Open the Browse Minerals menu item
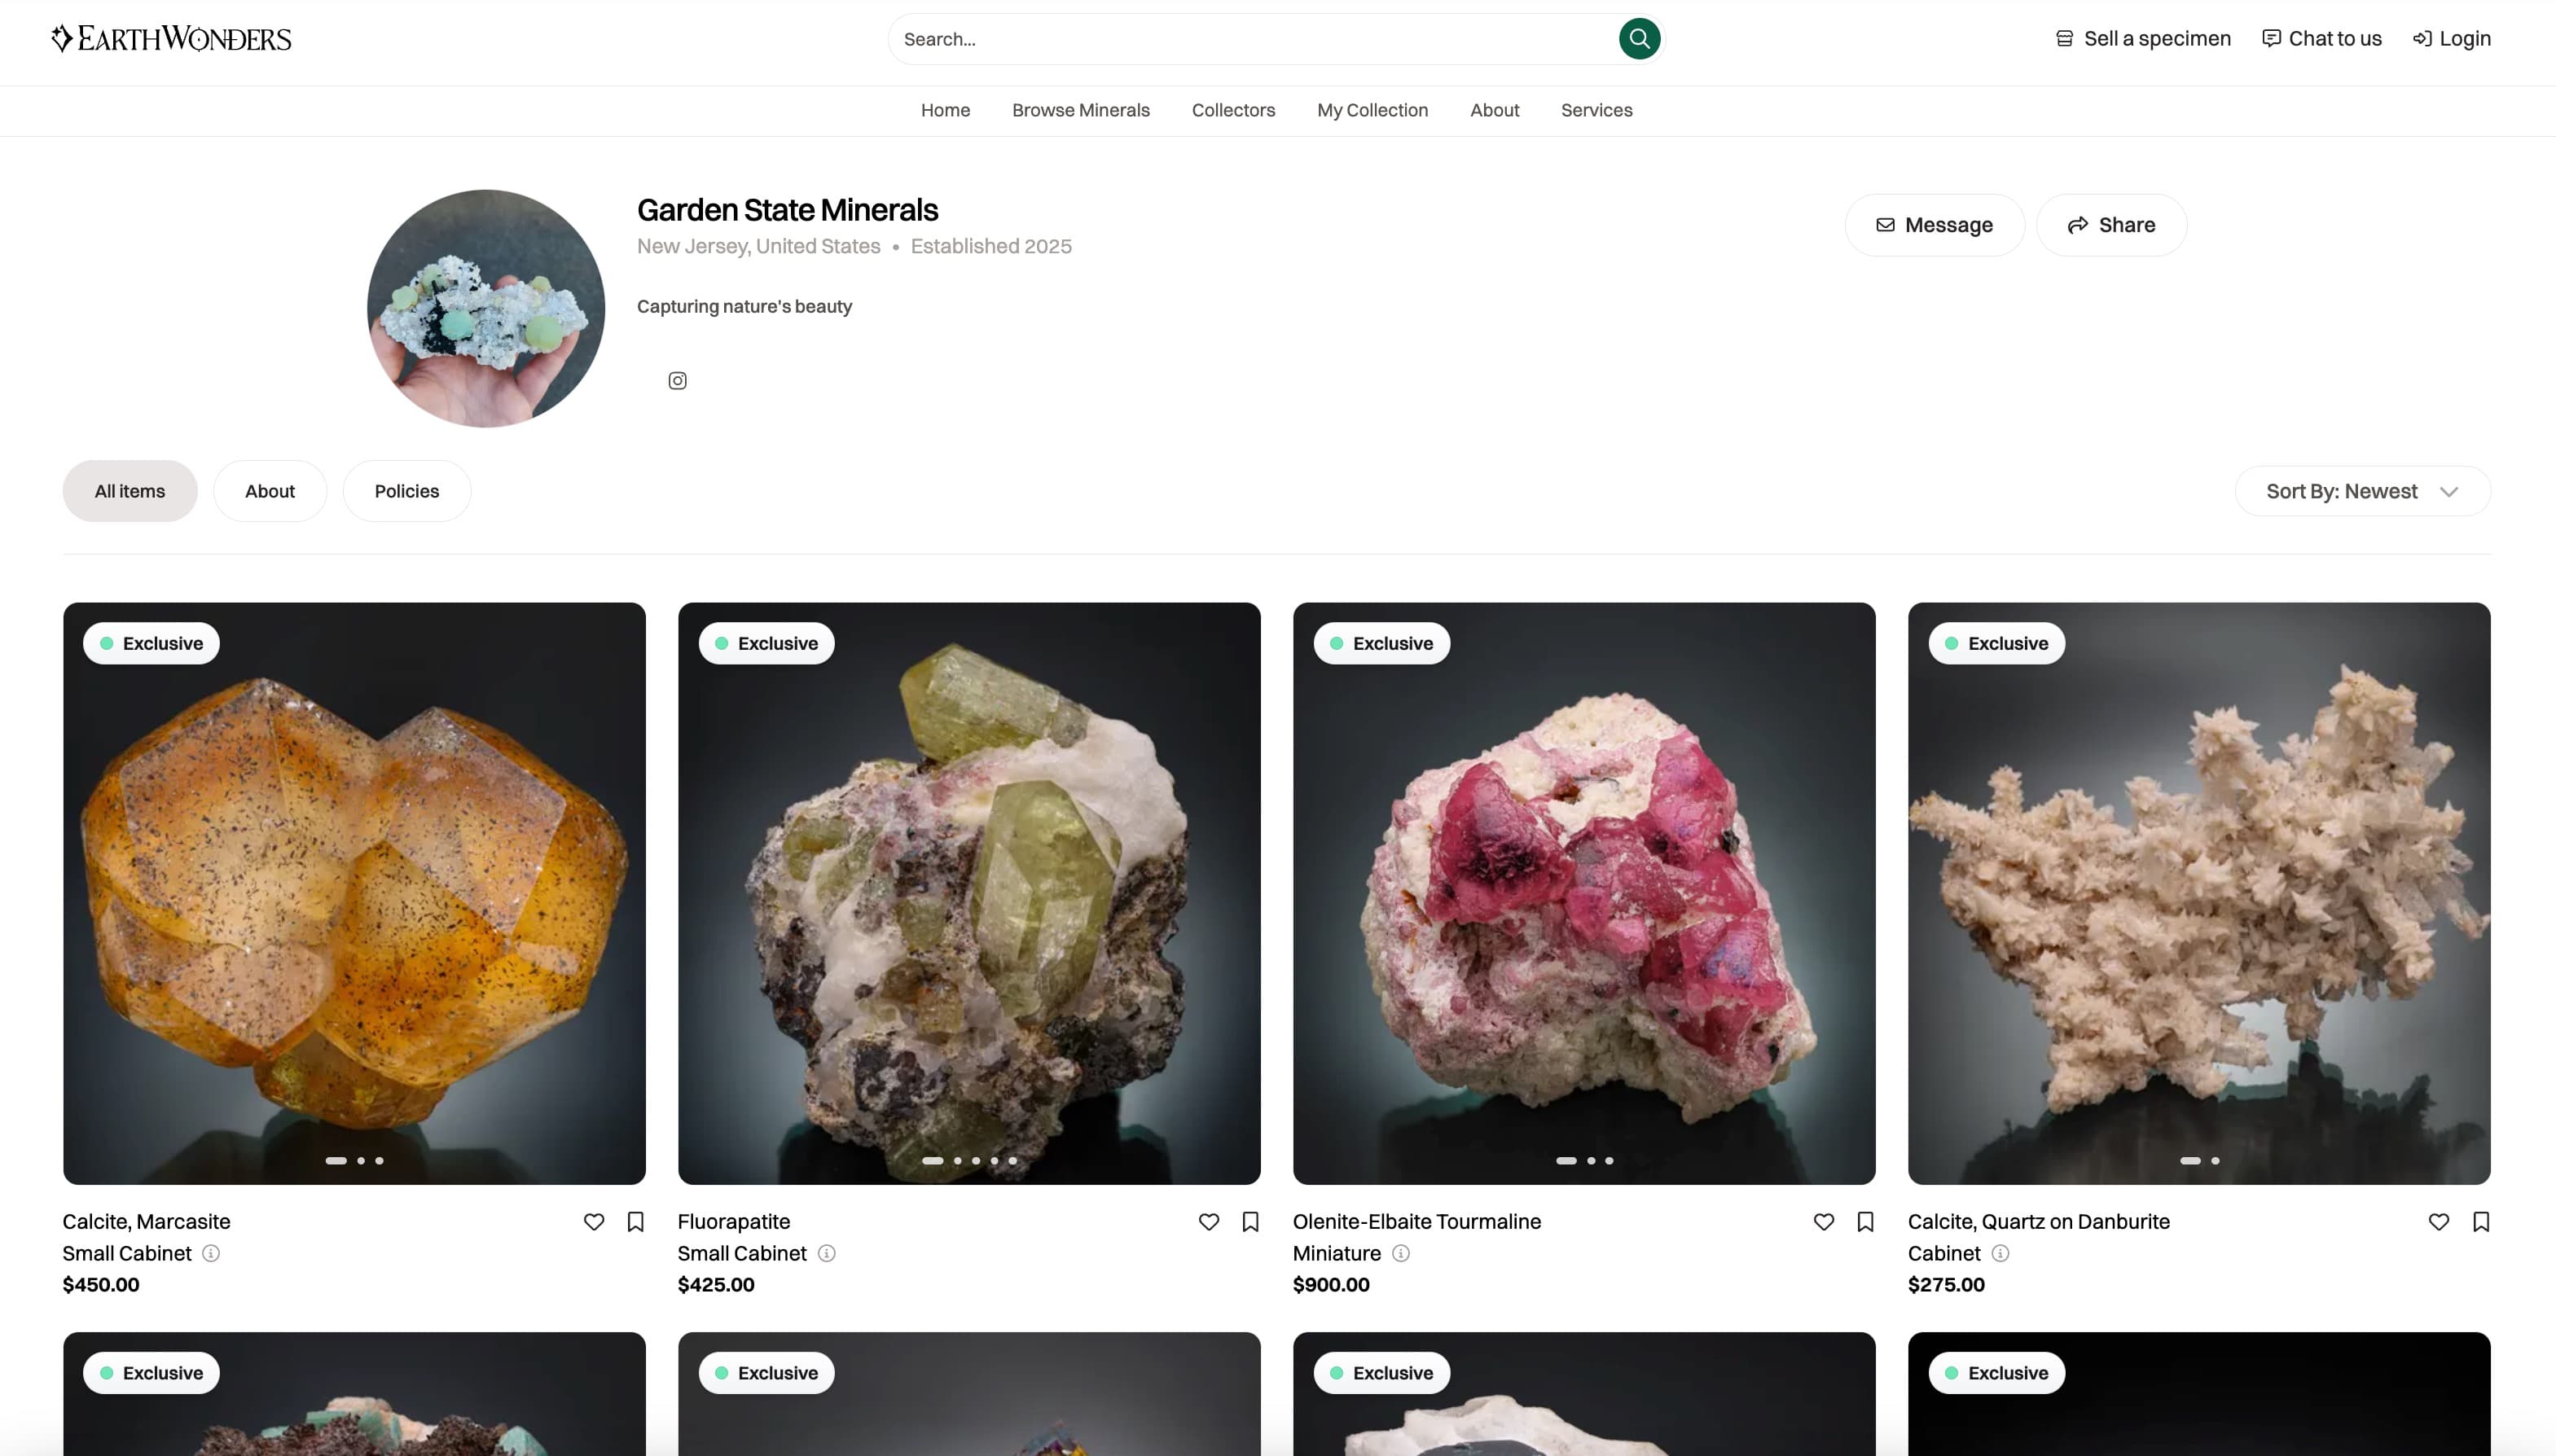The width and height of the screenshot is (2556, 1456). point(1079,110)
